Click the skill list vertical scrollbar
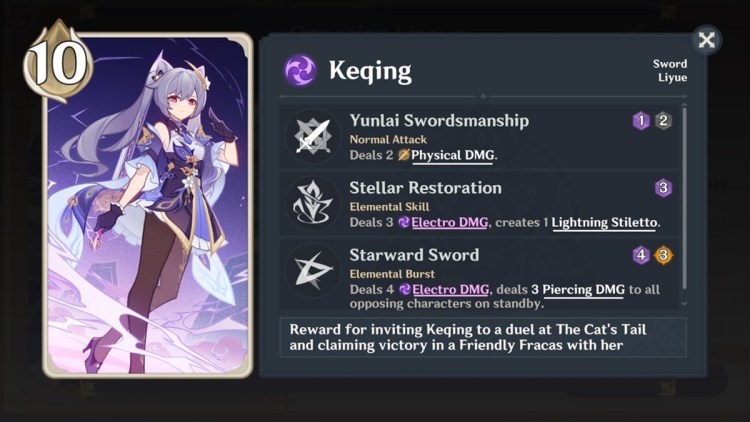This screenshot has width=750, height=422. [x=684, y=199]
